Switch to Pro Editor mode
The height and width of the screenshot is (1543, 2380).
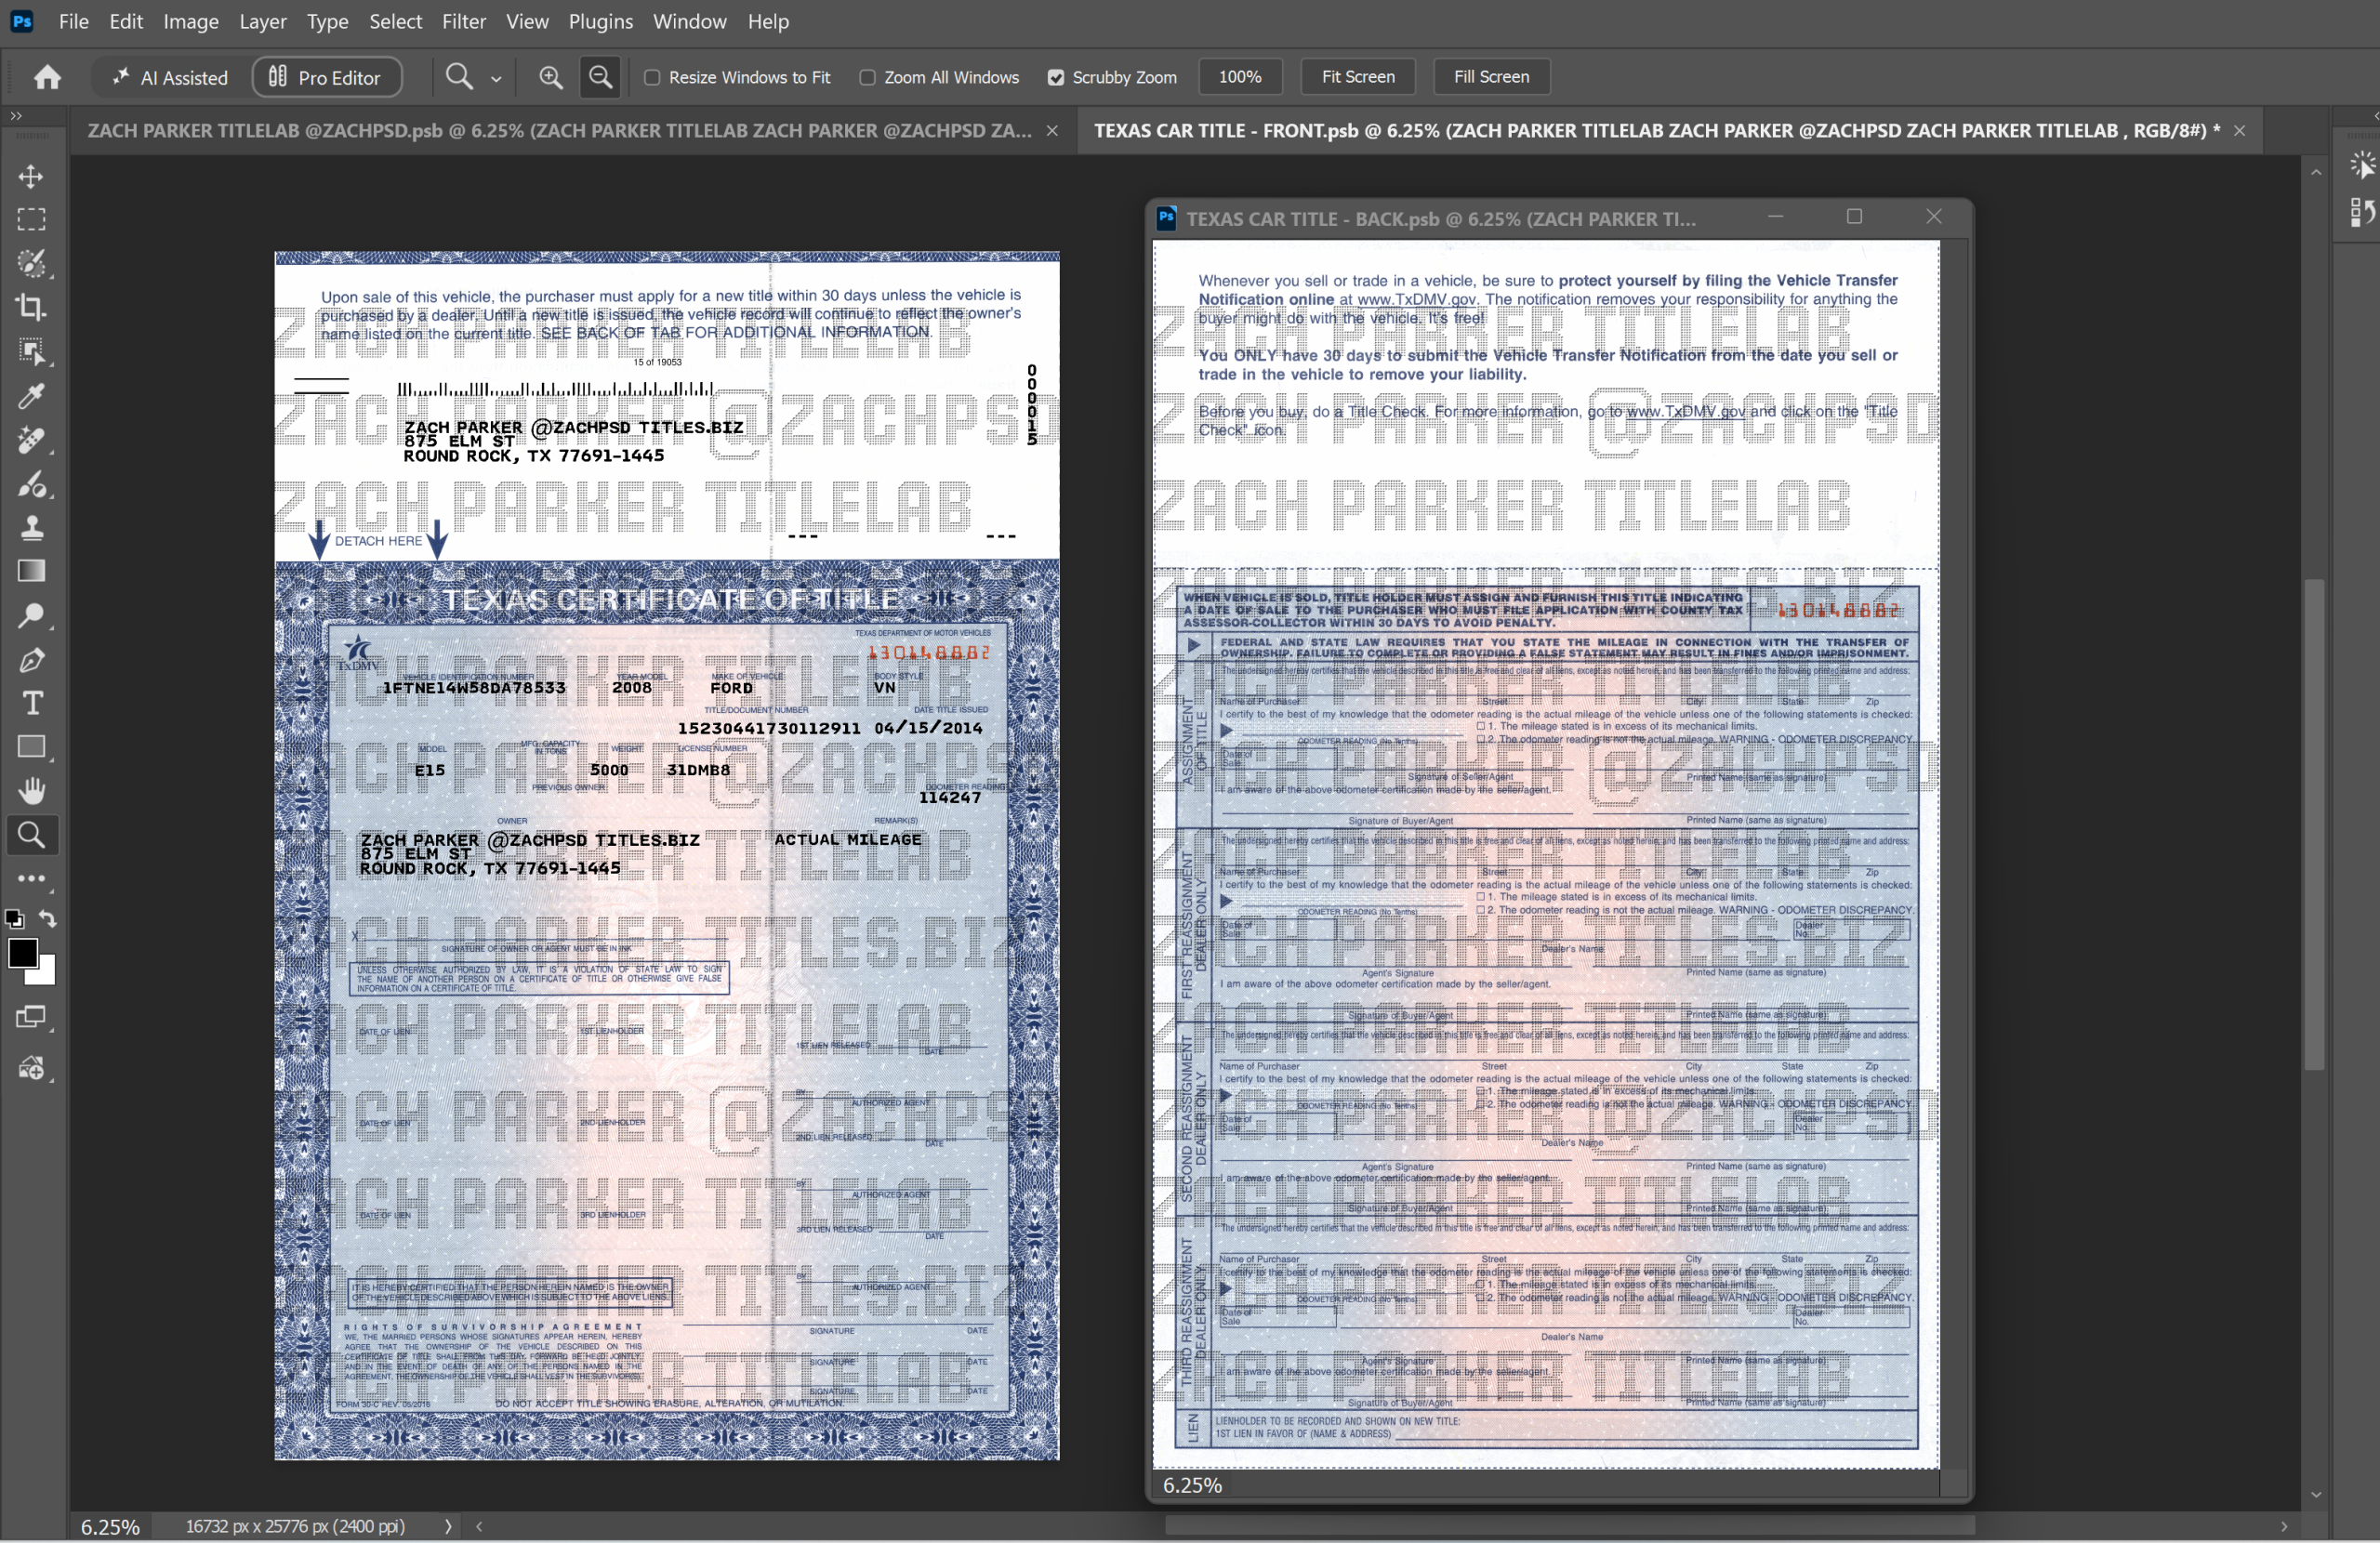327,77
